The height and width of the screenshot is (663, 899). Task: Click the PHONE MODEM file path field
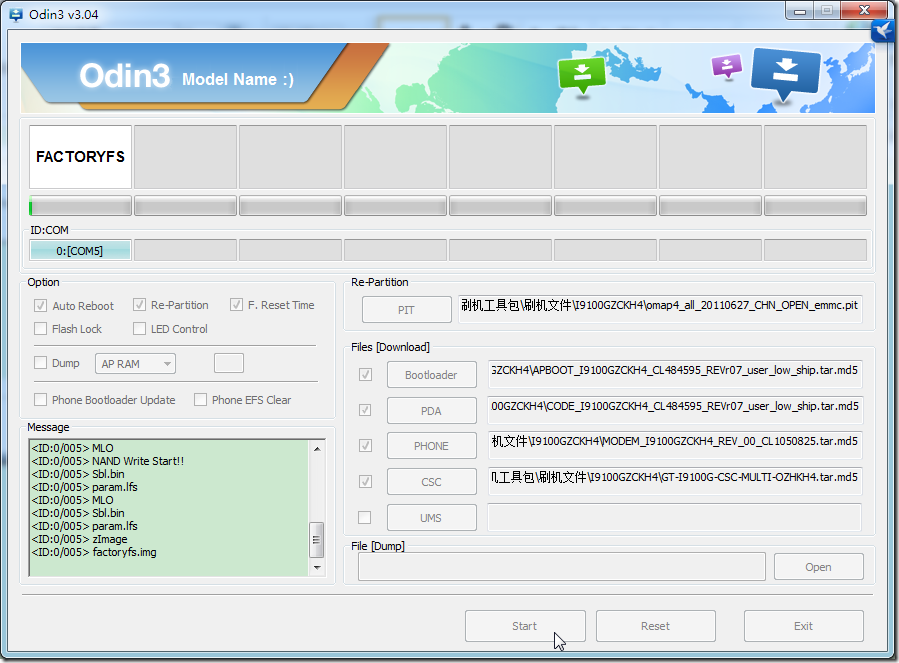tap(675, 445)
